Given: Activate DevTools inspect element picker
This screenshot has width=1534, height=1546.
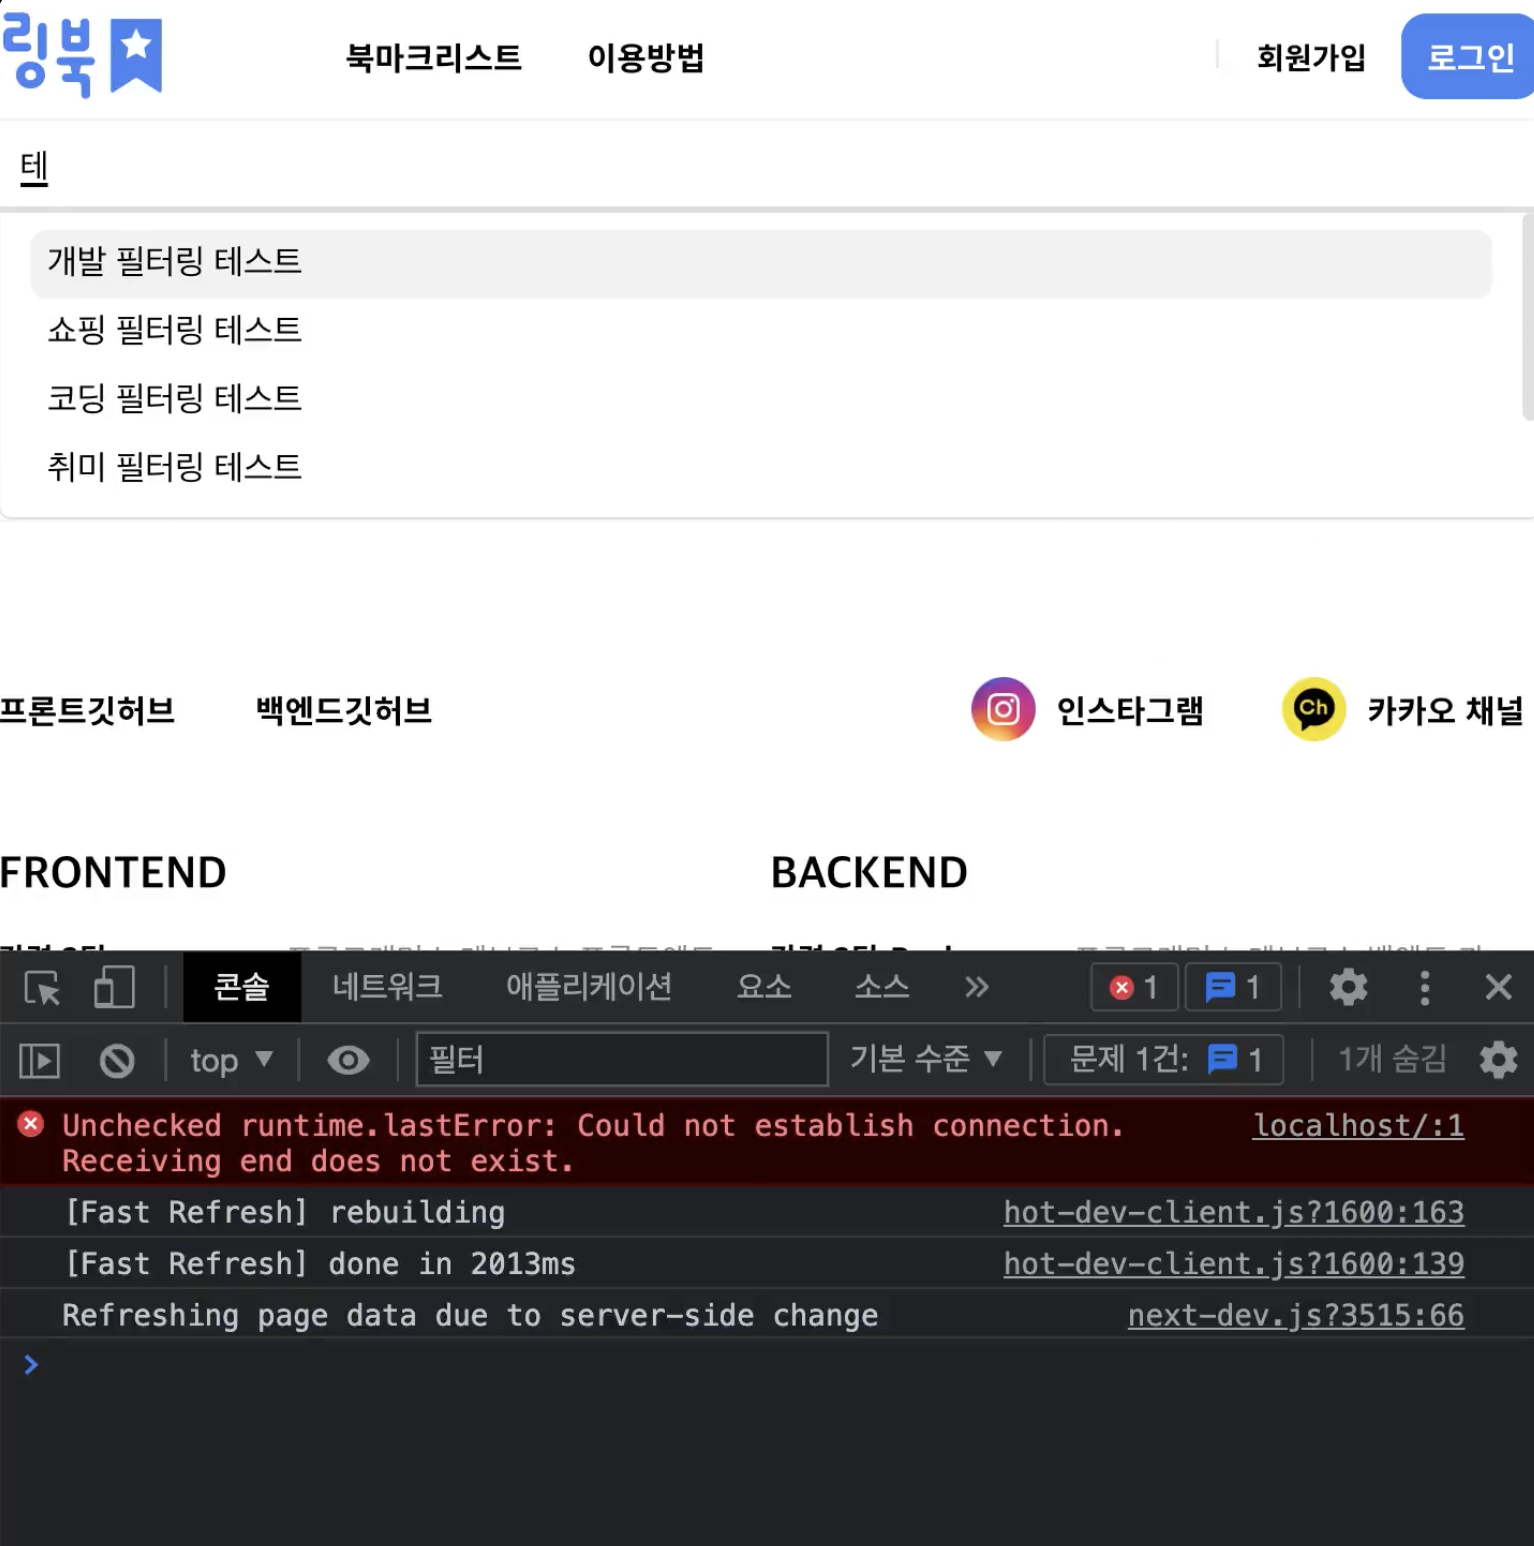Looking at the screenshot, I should pyautogui.click(x=42, y=988).
